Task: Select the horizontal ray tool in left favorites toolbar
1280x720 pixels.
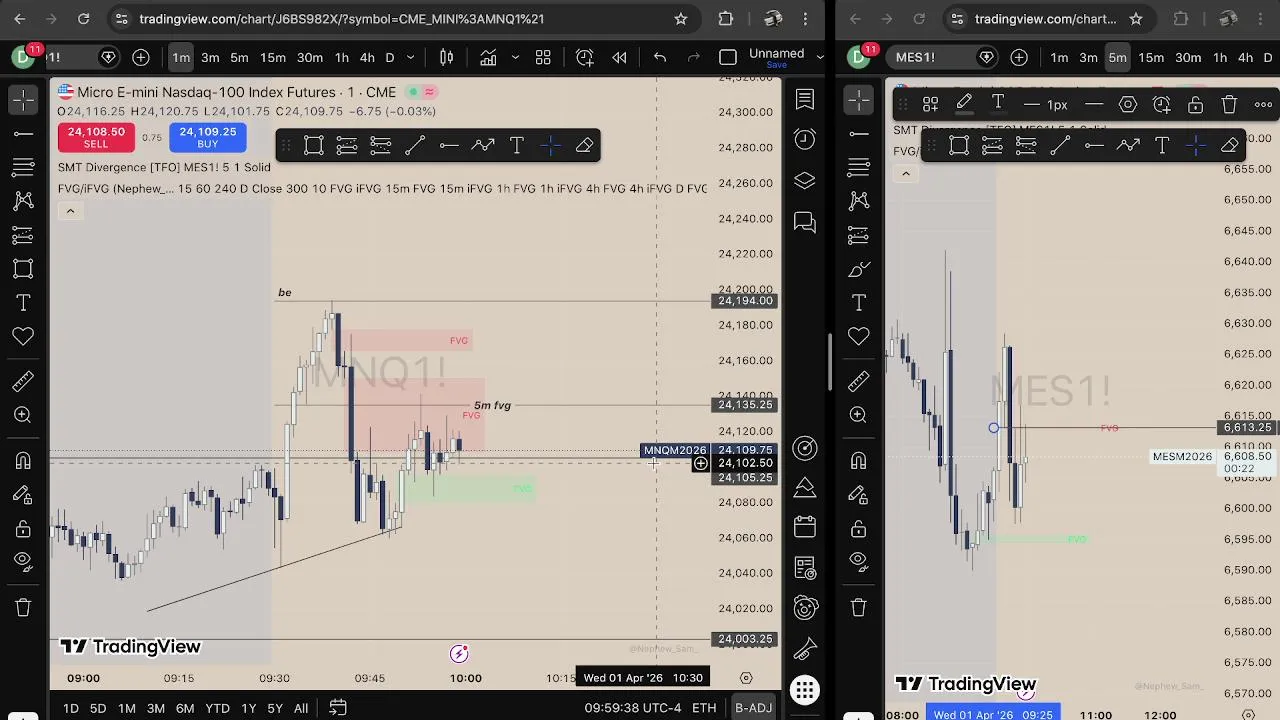Action: coord(449,146)
